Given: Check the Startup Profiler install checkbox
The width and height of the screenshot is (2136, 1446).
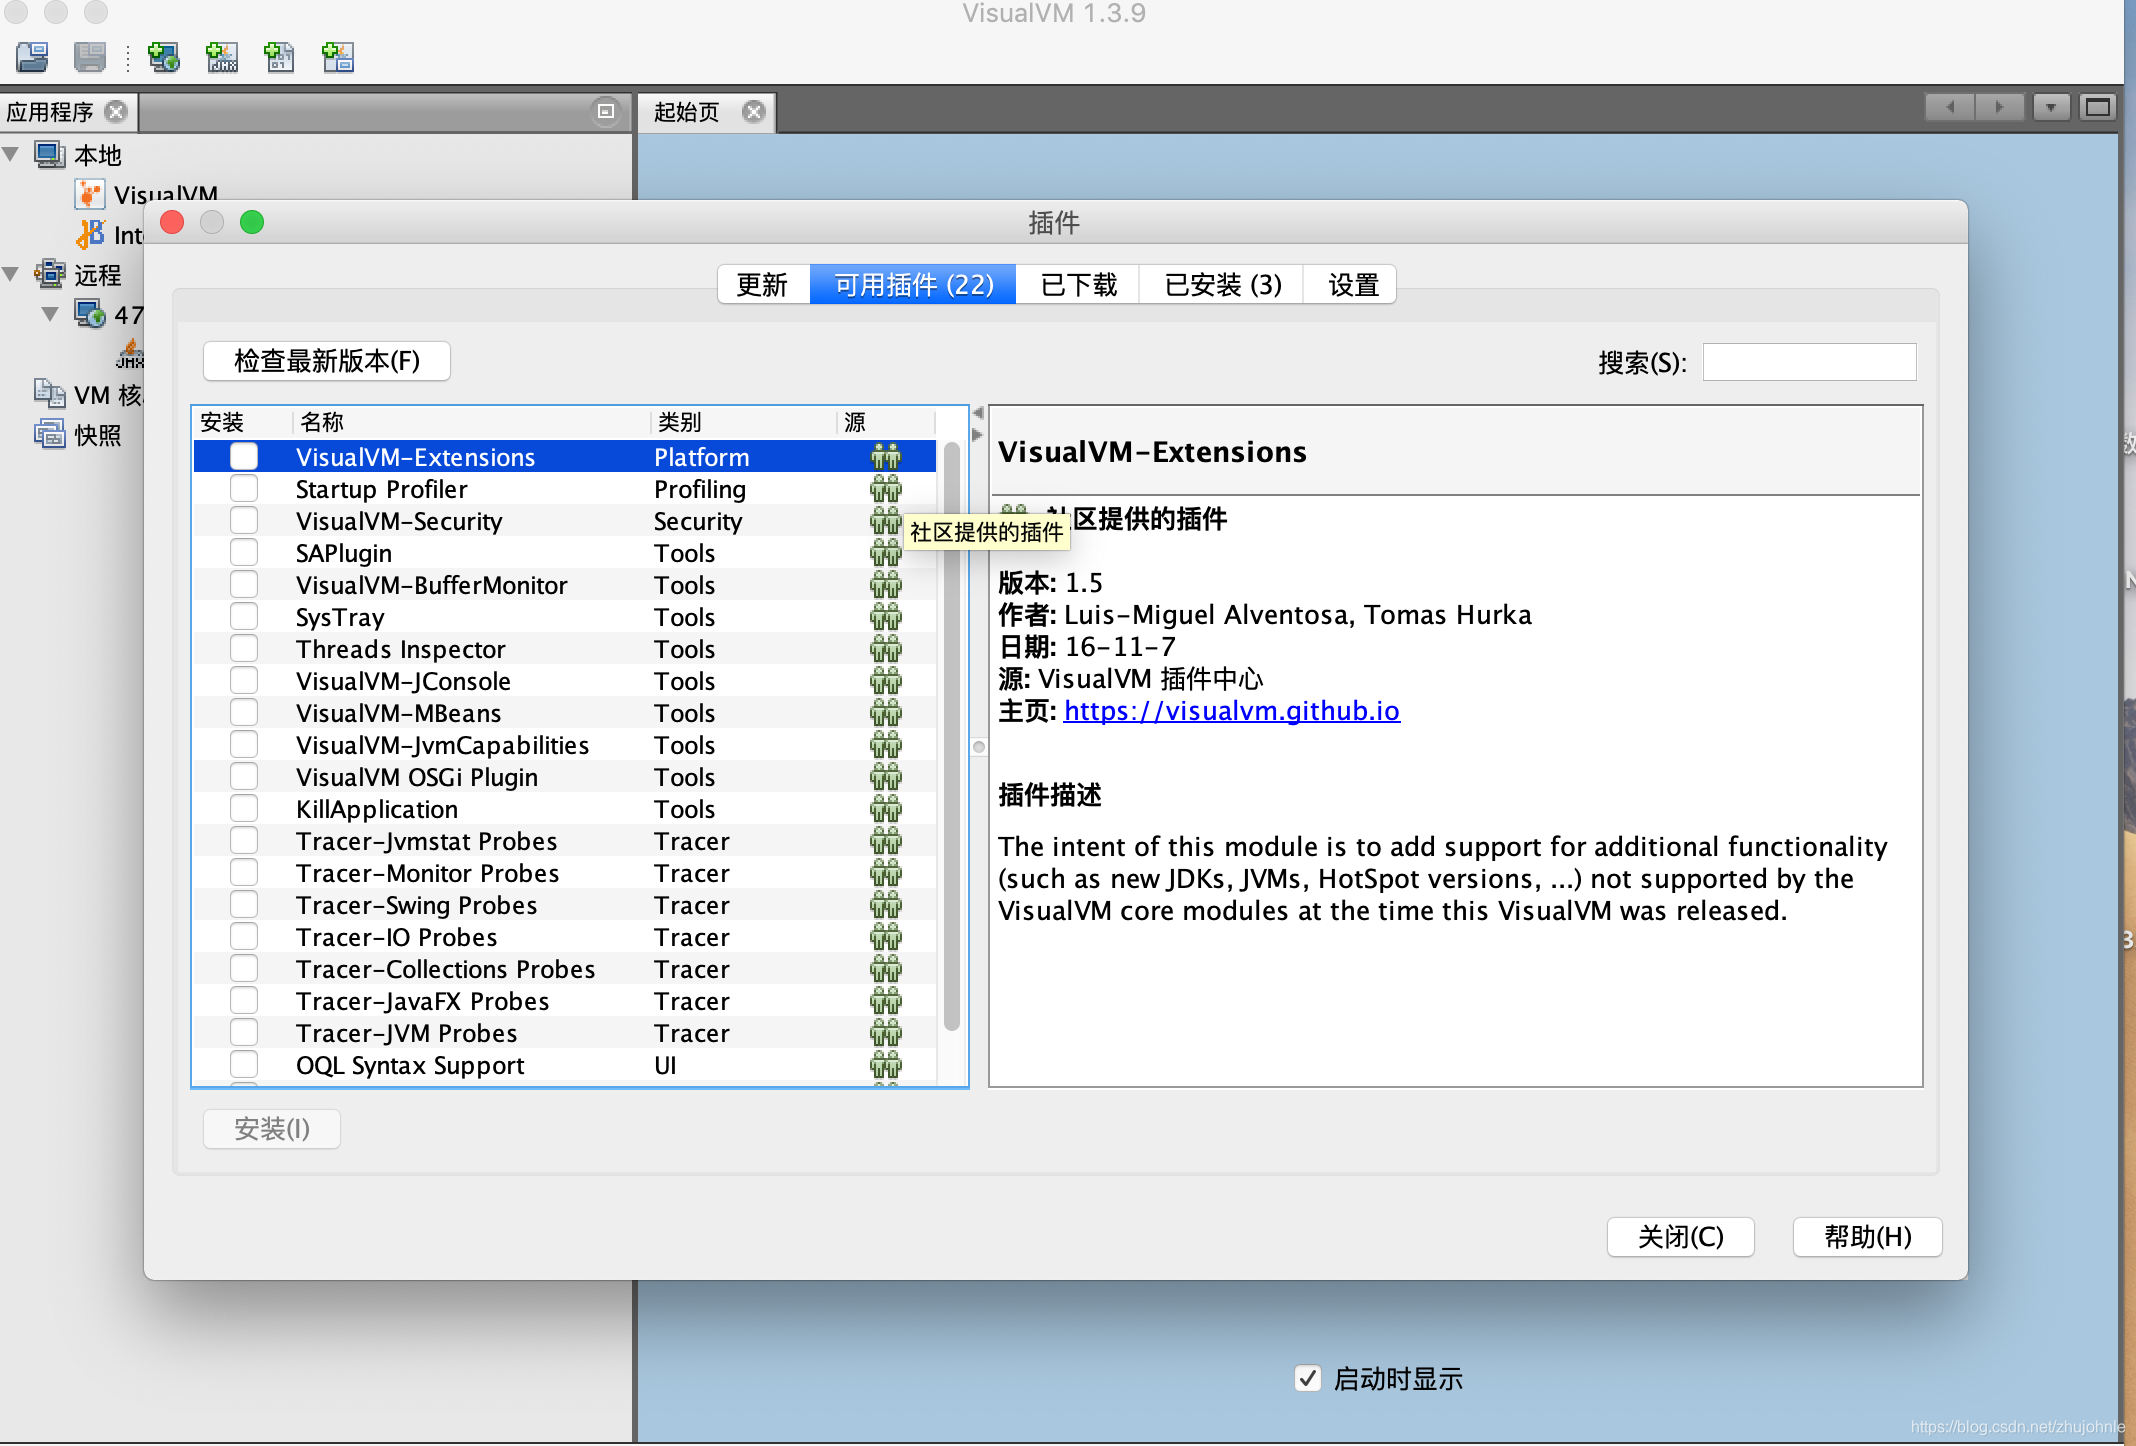Looking at the screenshot, I should (244, 489).
